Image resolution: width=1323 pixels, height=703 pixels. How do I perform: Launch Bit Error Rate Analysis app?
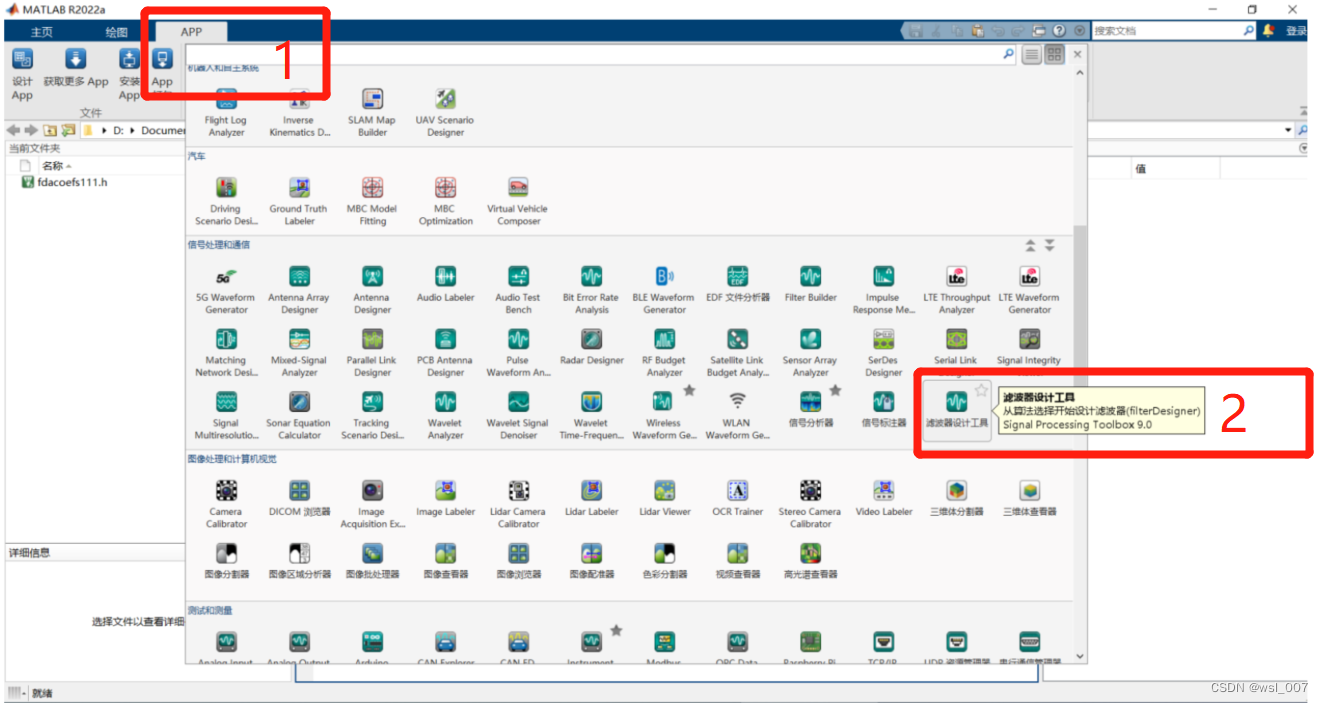(591, 290)
